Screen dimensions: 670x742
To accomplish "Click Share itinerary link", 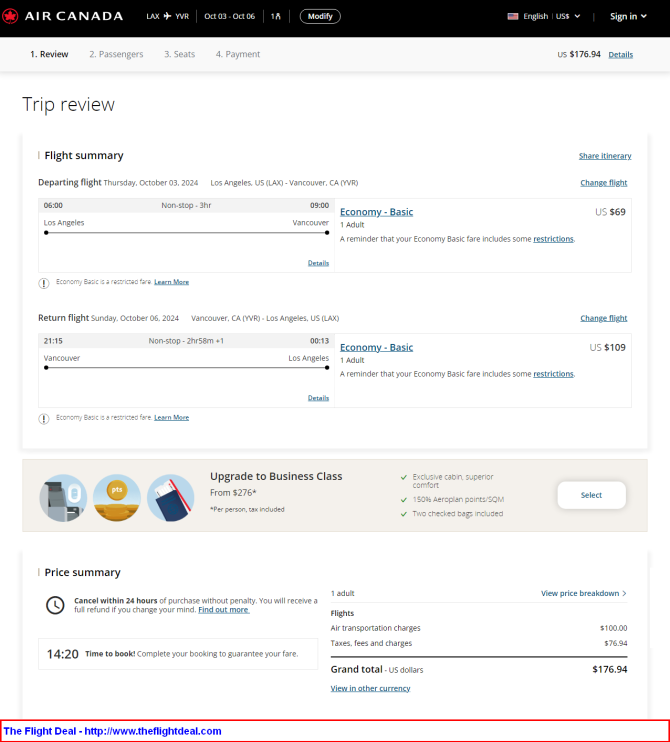I will [x=605, y=156].
